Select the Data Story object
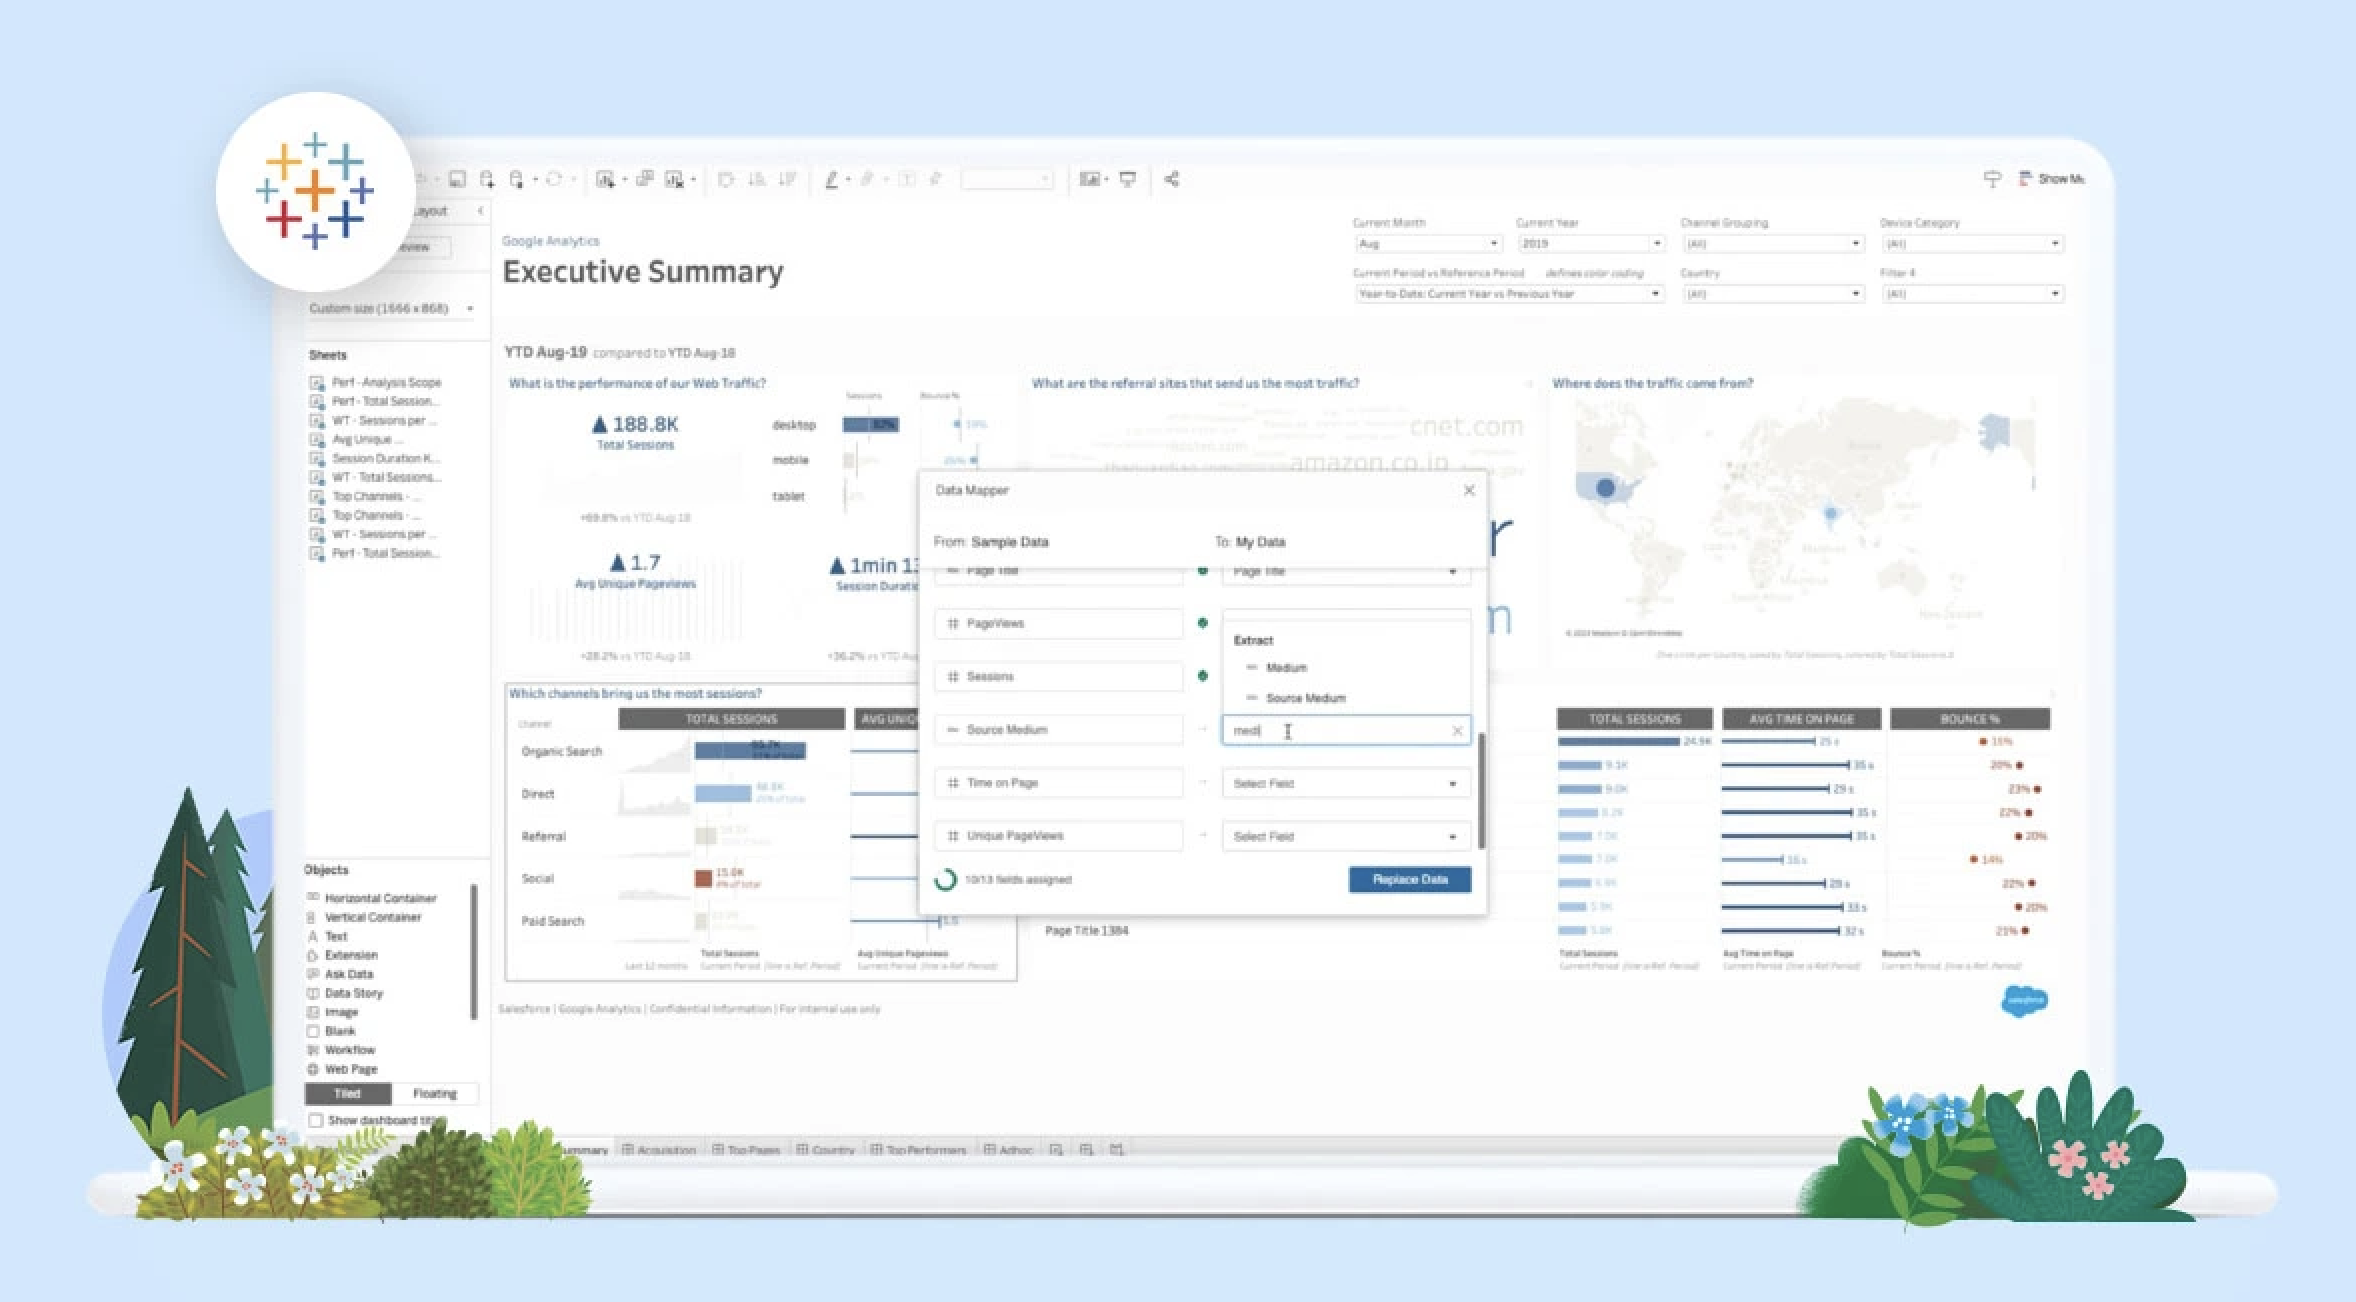 (345, 993)
